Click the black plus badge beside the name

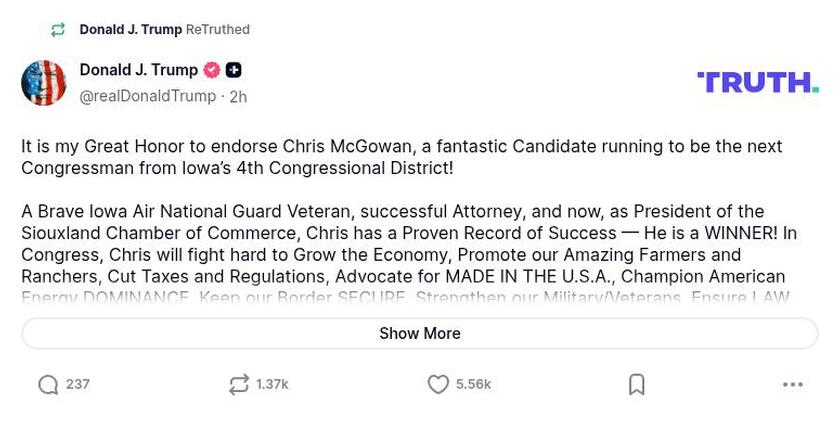click(233, 70)
